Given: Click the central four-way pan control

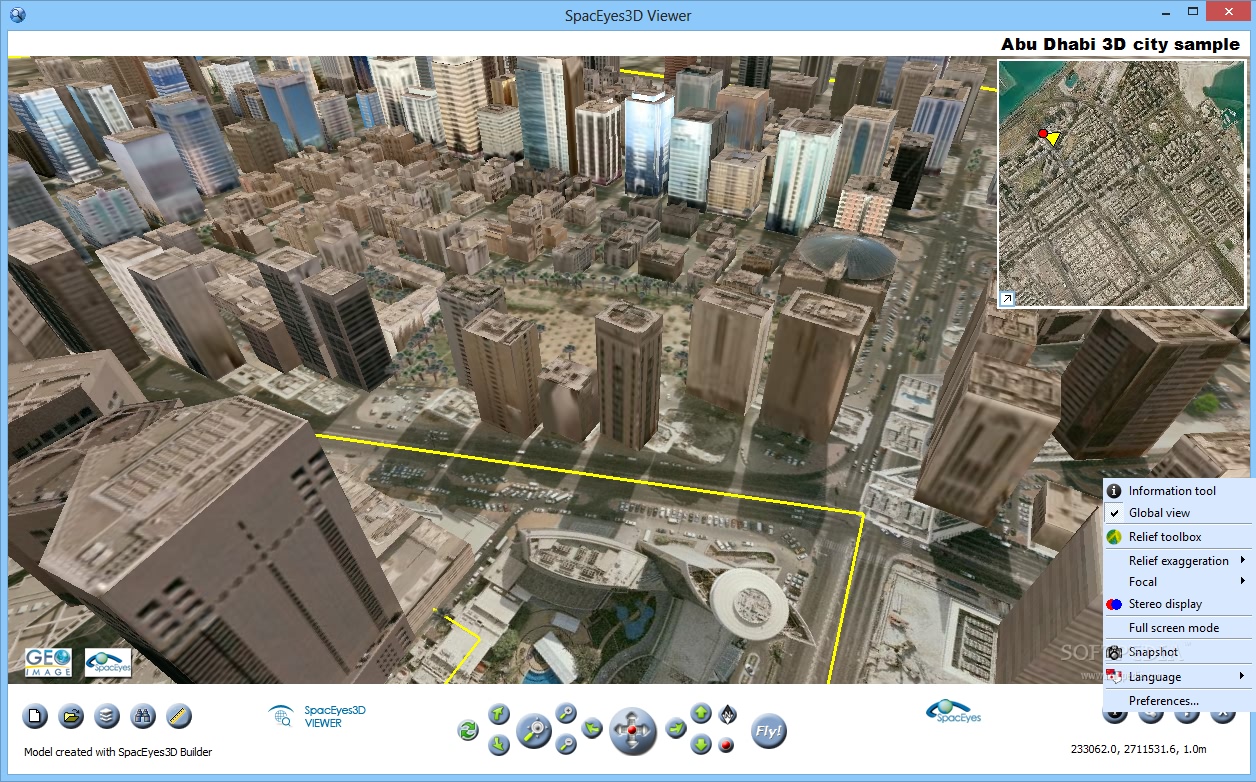Looking at the screenshot, I should (633, 731).
